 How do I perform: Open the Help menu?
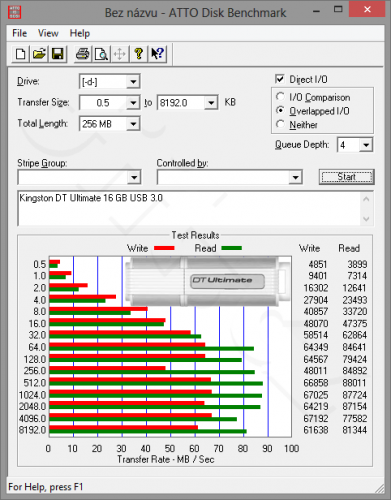(x=80, y=33)
